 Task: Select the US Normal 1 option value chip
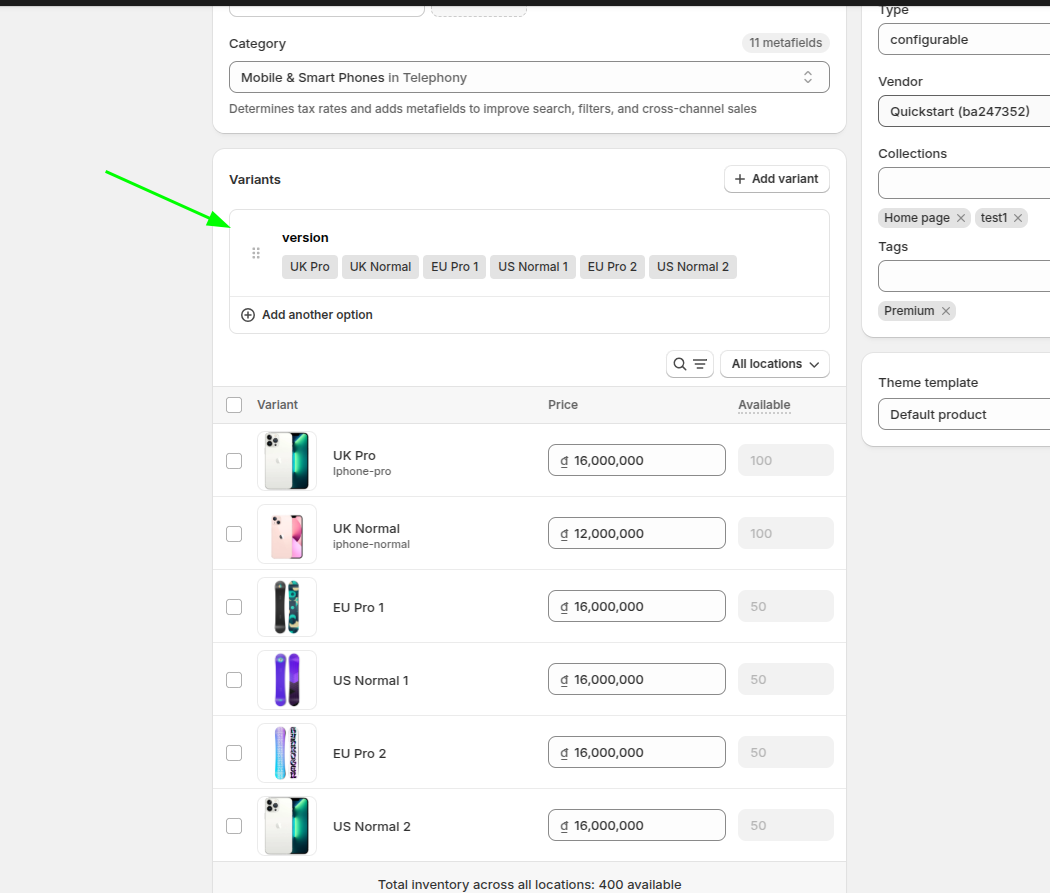click(533, 267)
